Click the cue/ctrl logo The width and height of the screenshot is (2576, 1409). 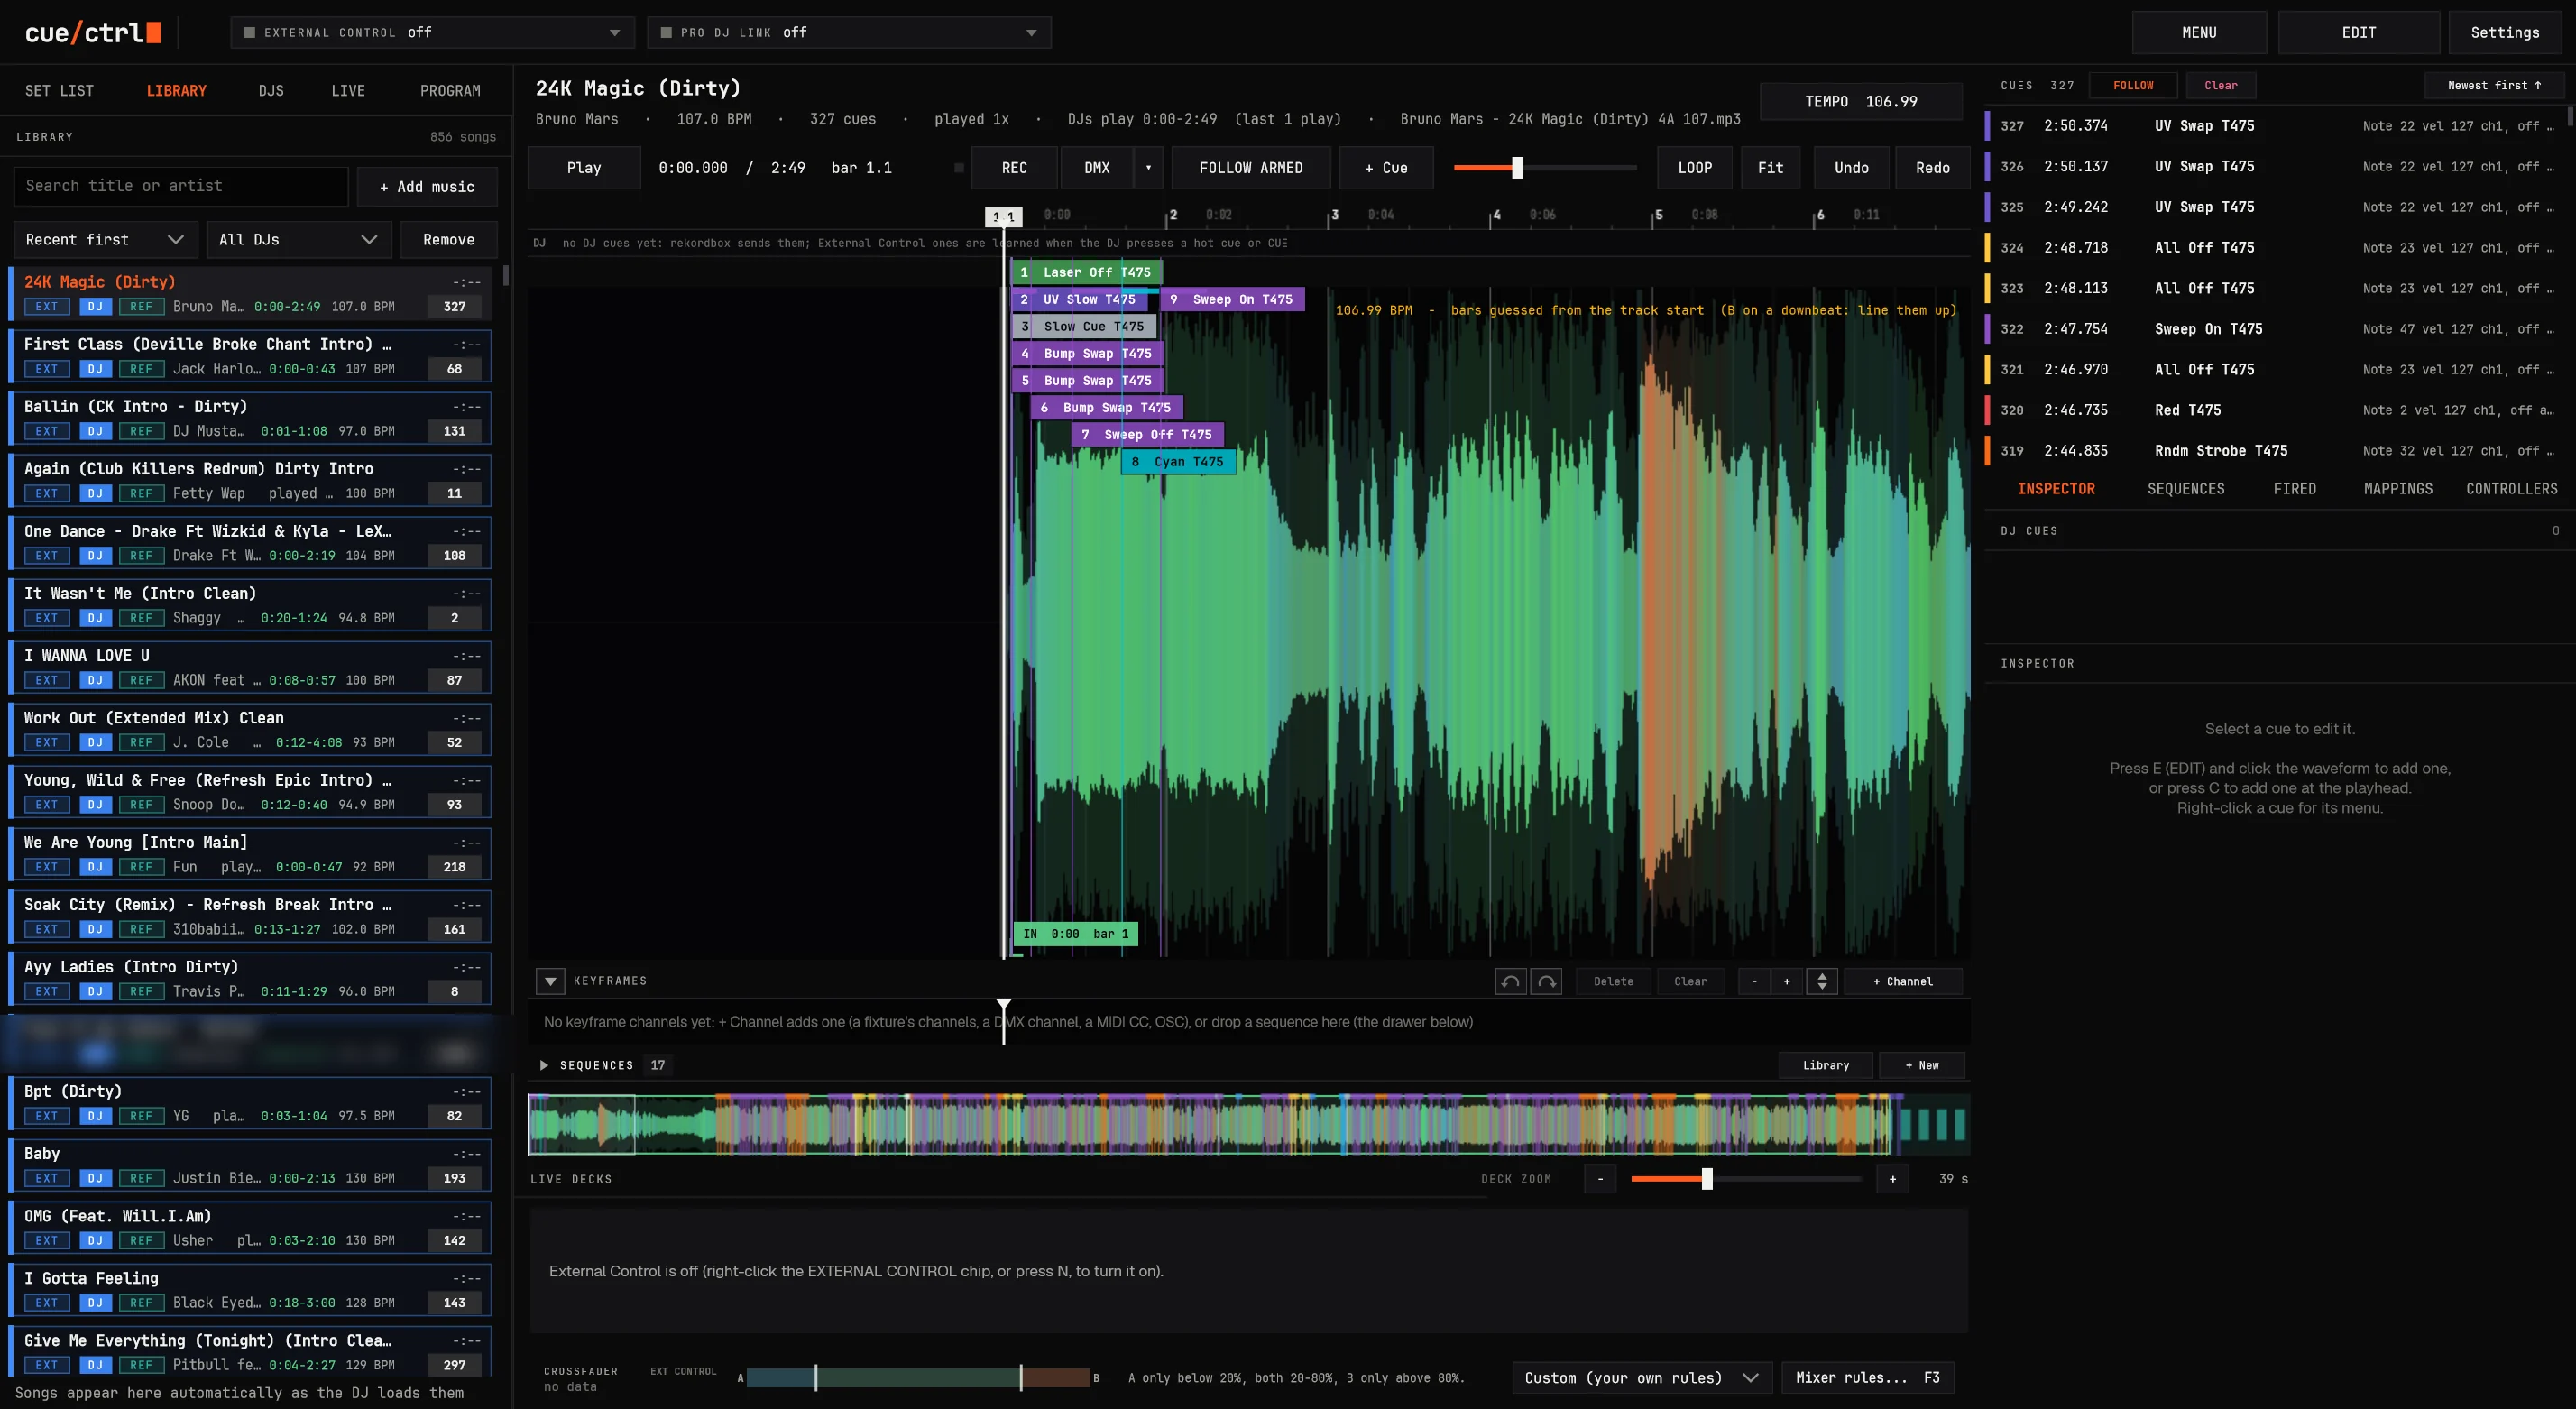(93, 33)
